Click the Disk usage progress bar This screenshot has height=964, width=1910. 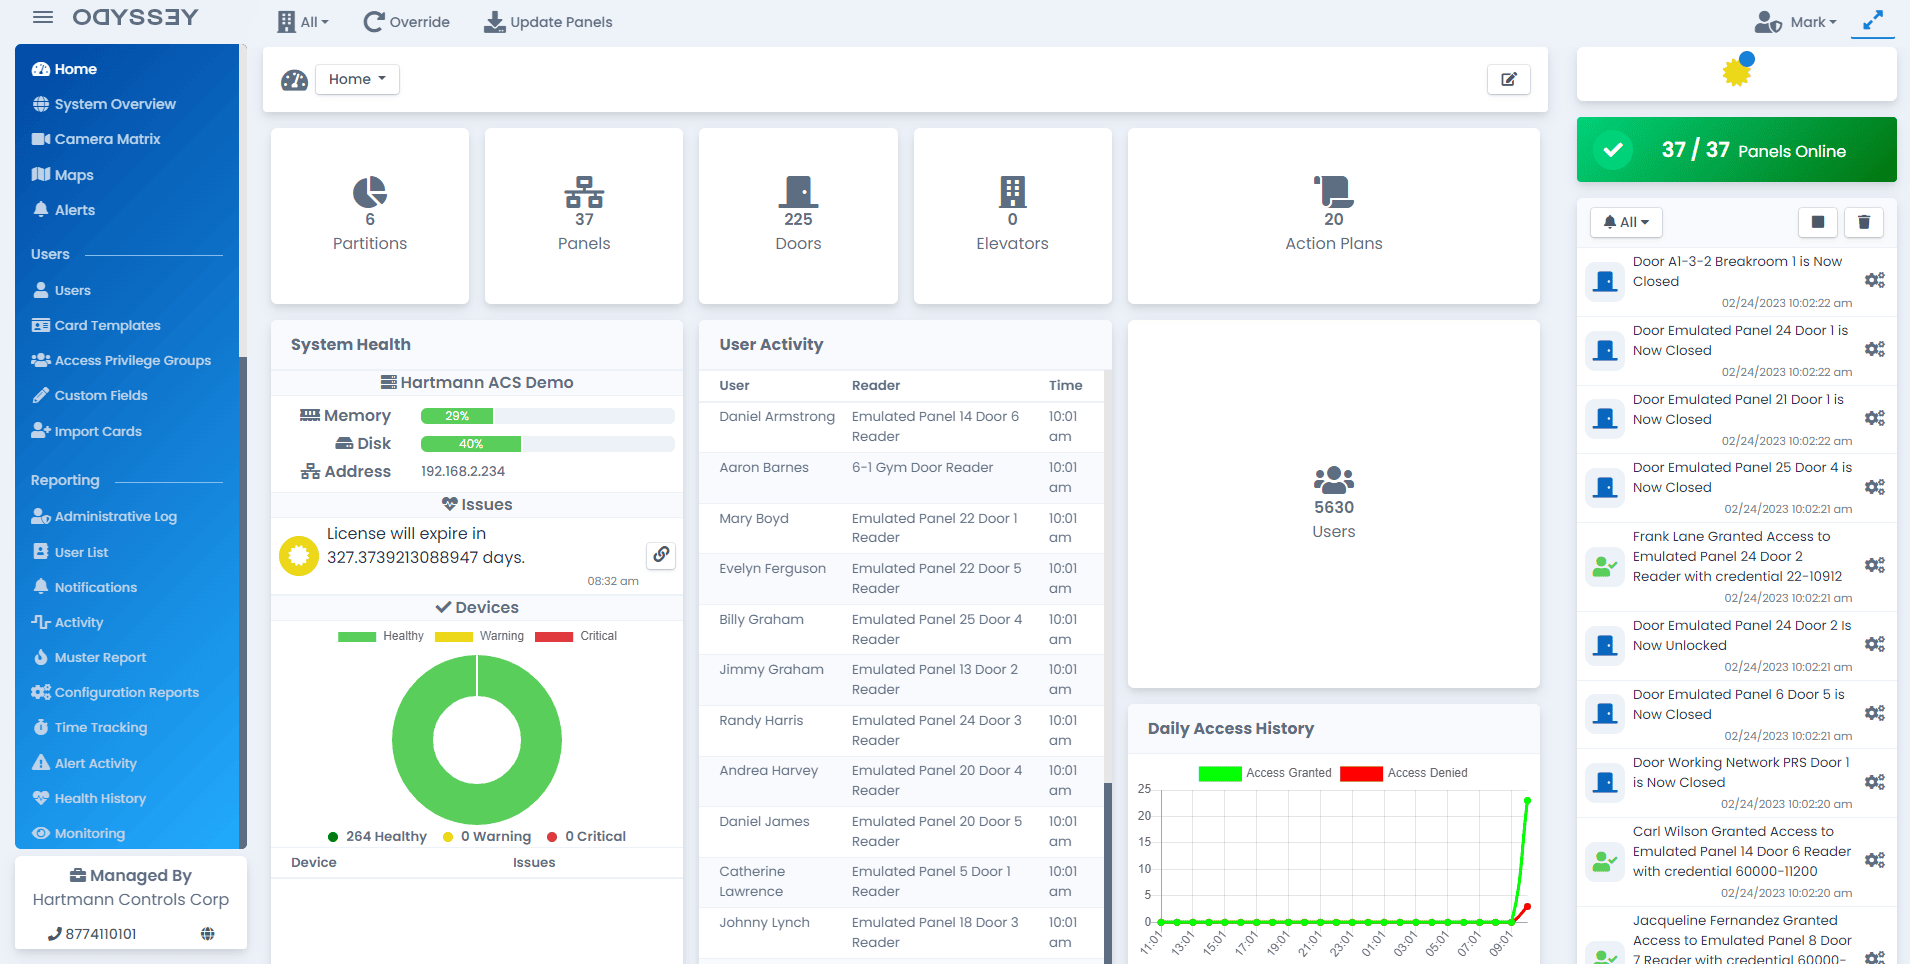pyautogui.click(x=547, y=444)
